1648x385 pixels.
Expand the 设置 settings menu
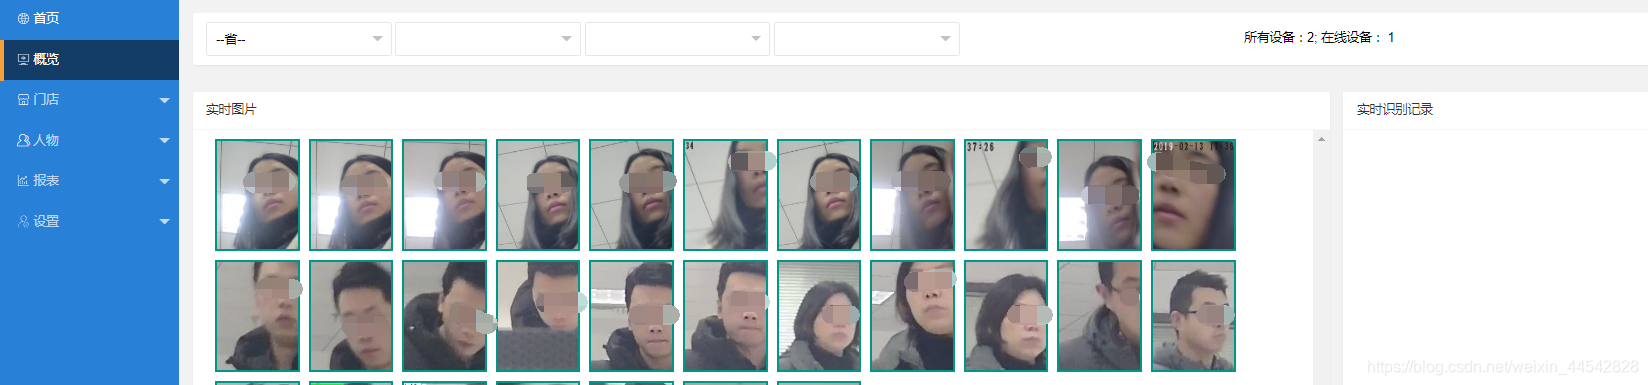89,221
